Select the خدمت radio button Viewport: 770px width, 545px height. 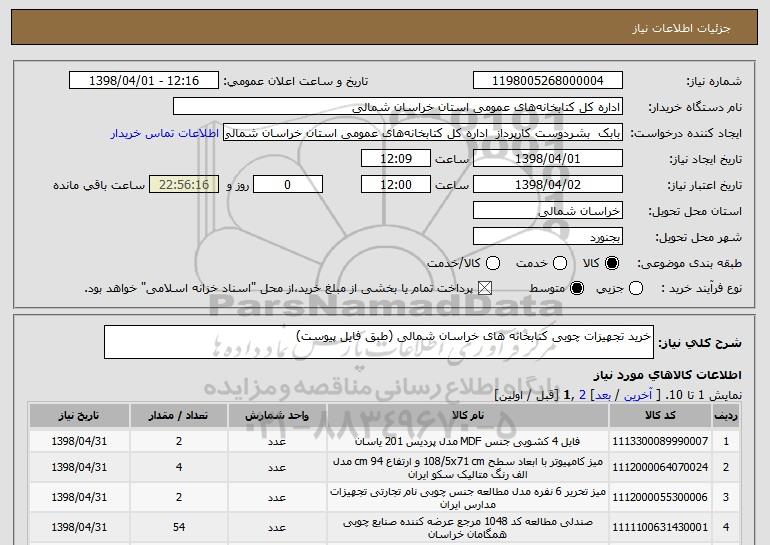tap(558, 263)
